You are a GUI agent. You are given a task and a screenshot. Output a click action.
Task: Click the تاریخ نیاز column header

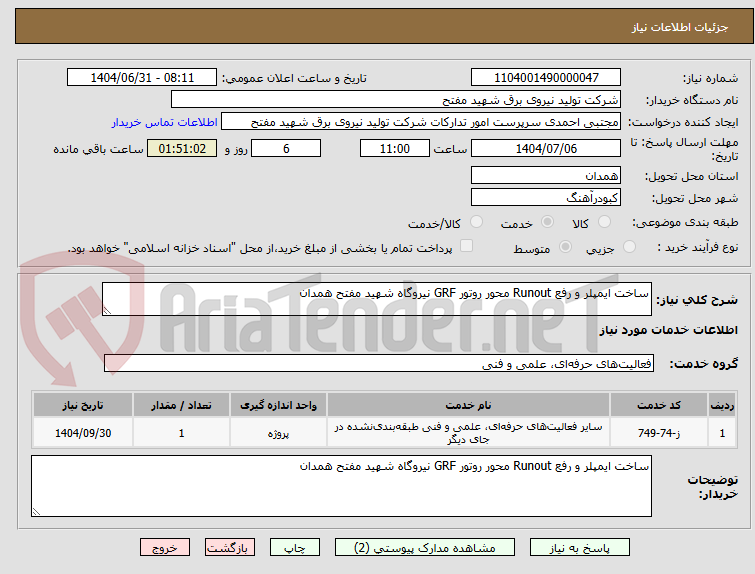tap(83, 405)
